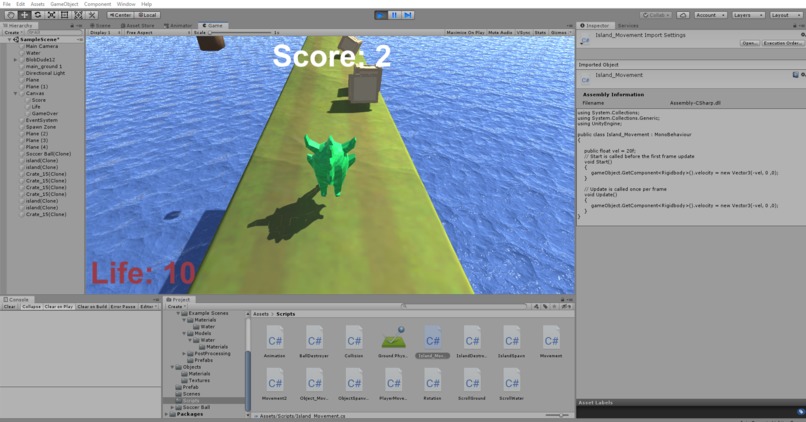Open the Layers dropdown
806x422 pixels.
747,15
